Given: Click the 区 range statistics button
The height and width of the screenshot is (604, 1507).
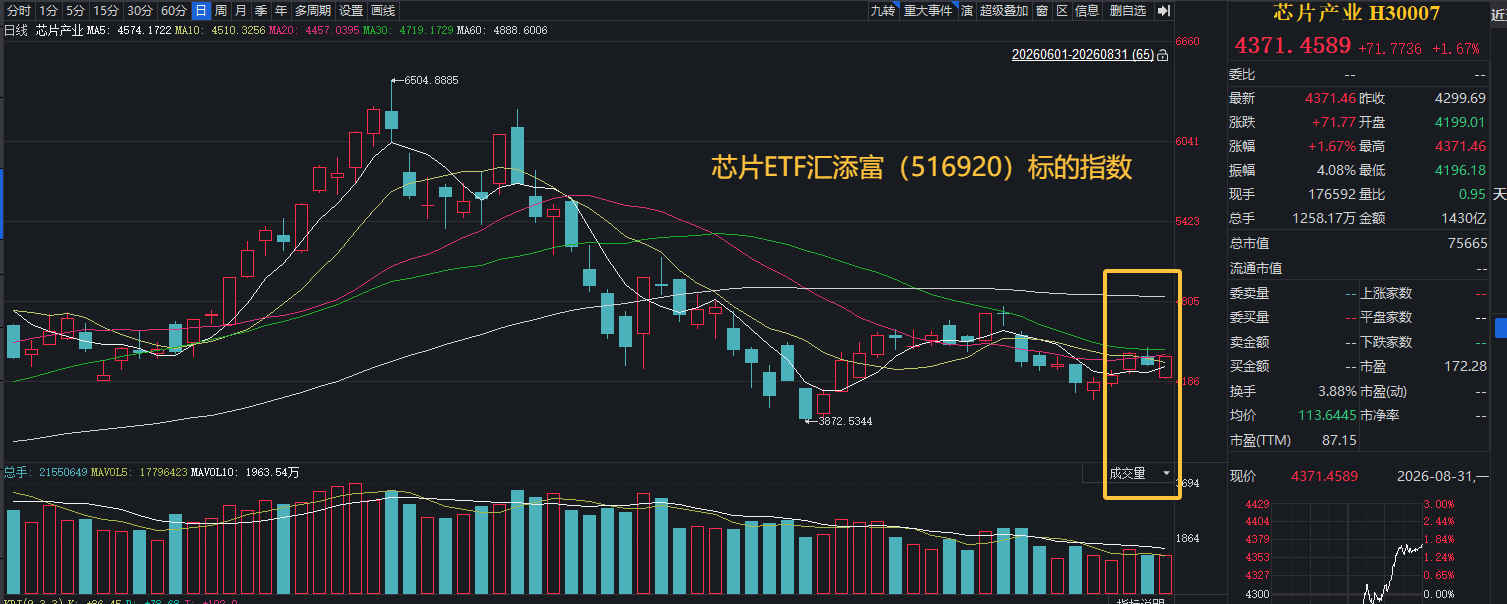Looking at the screenshot, I should [1062, 11].
